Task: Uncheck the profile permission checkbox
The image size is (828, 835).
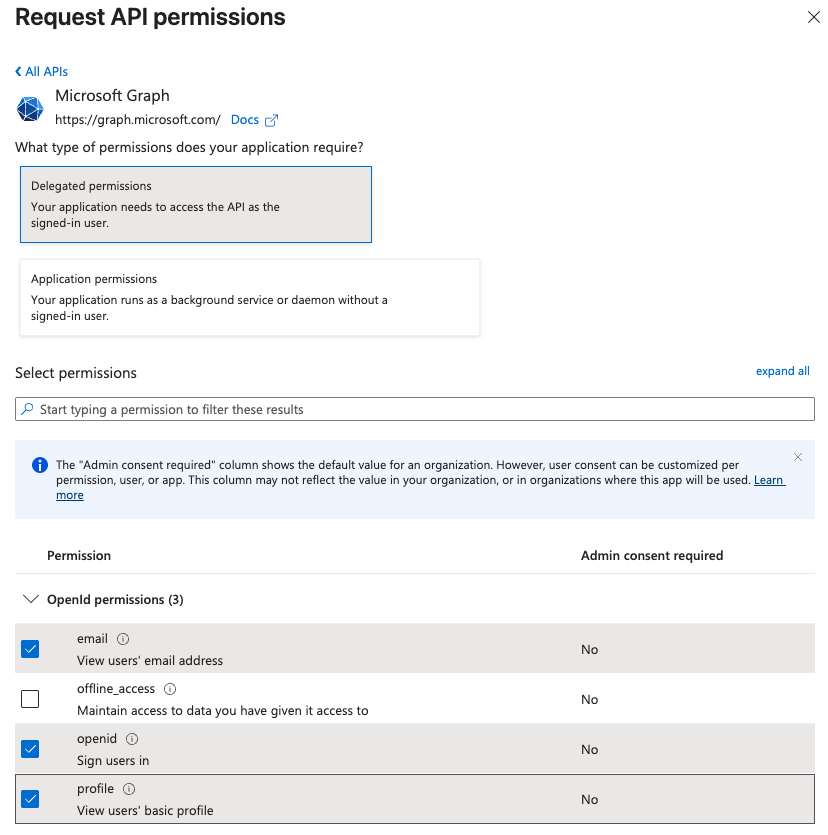Action: coord(30,799)
